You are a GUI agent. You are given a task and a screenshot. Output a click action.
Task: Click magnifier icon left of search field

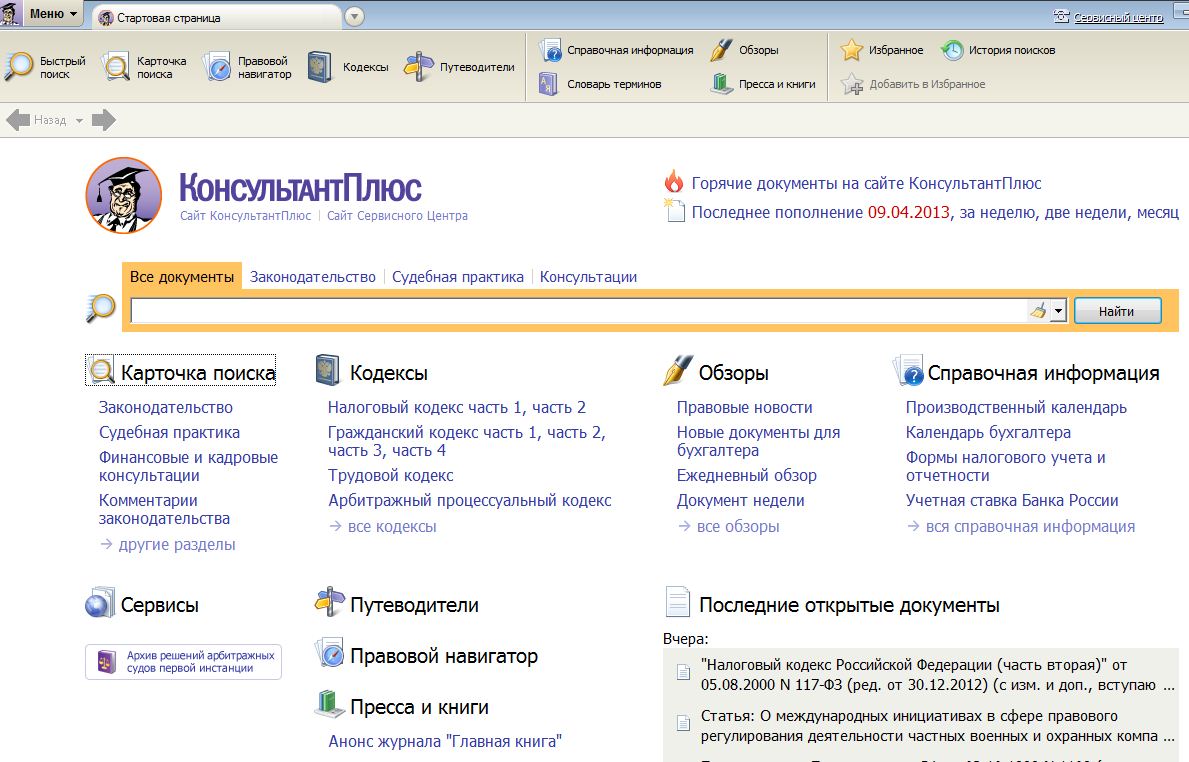[x=100, y=309]
